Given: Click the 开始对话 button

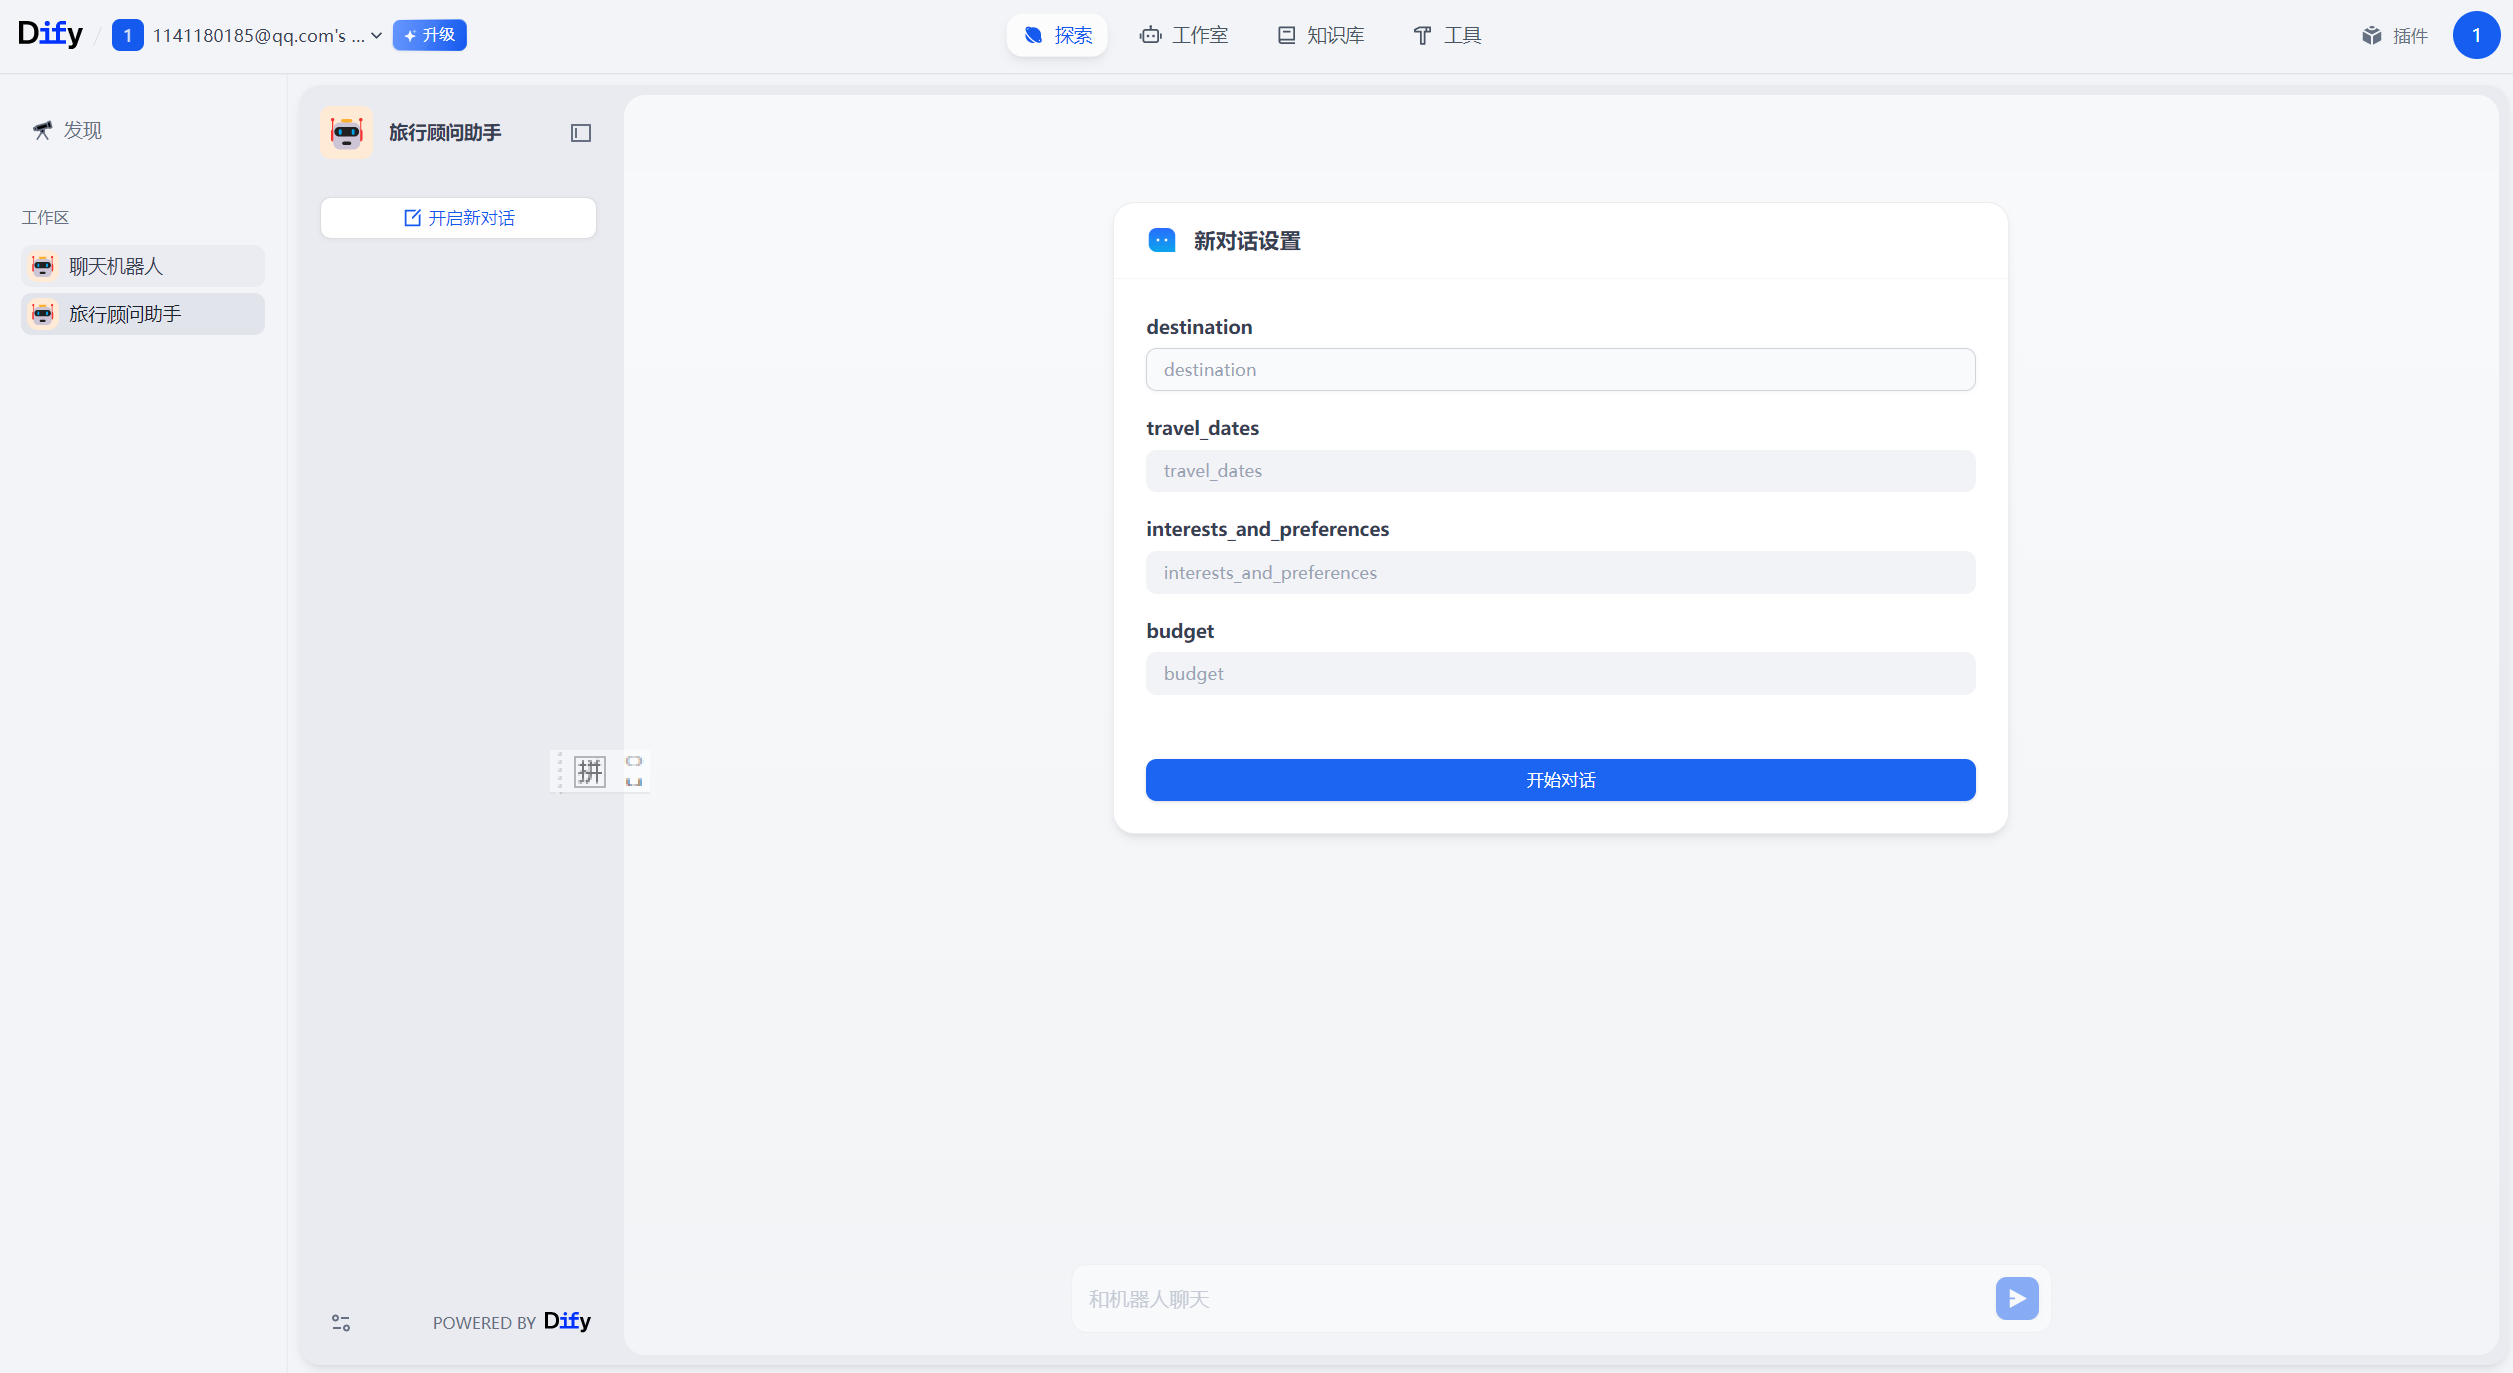Looking at the screenshot, I should click(1560, 780).
